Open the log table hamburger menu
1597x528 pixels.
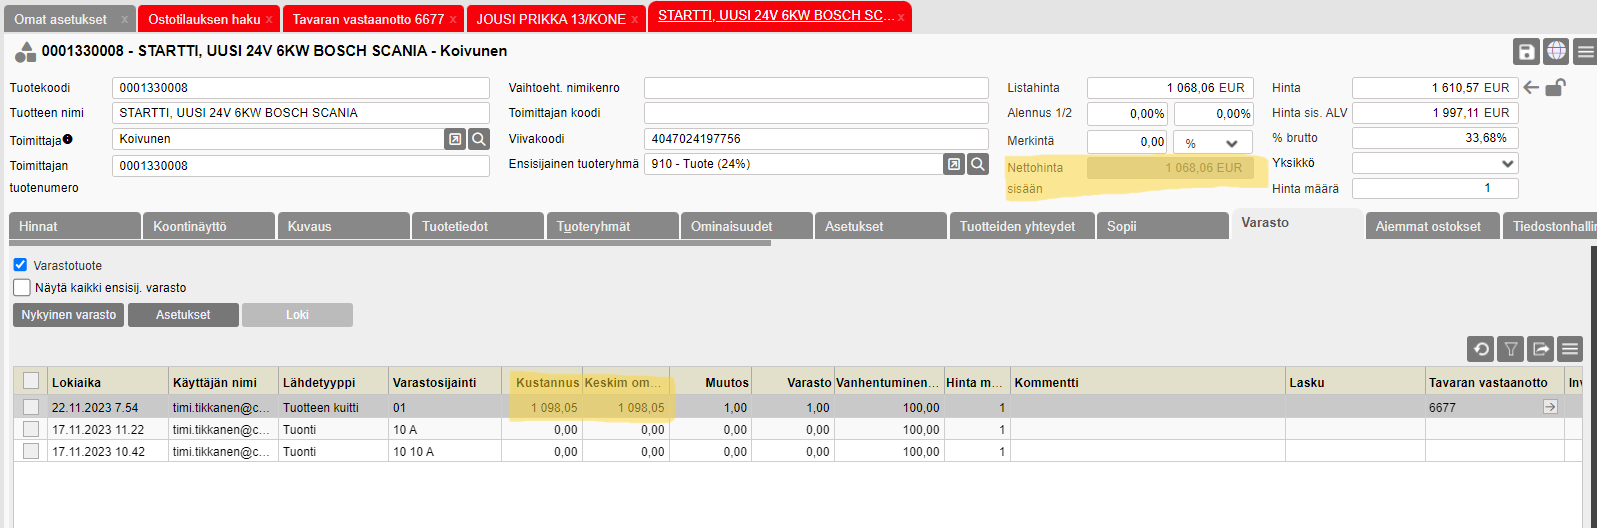(1570, 348)
